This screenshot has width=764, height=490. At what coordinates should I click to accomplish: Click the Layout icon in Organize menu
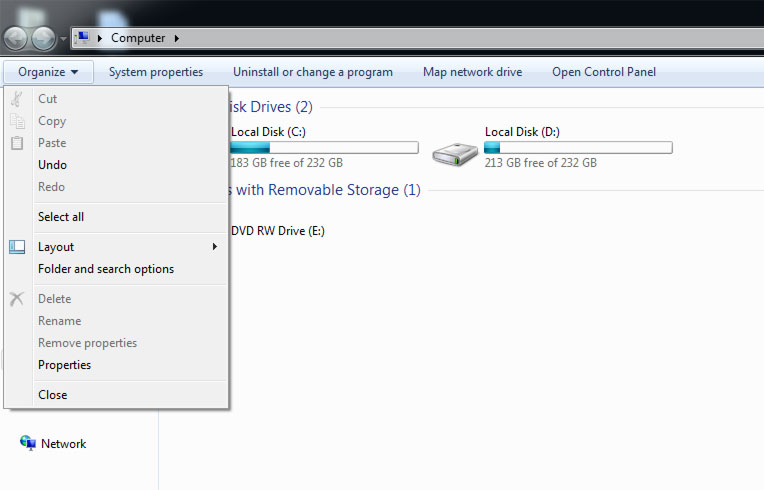[17, 247]
